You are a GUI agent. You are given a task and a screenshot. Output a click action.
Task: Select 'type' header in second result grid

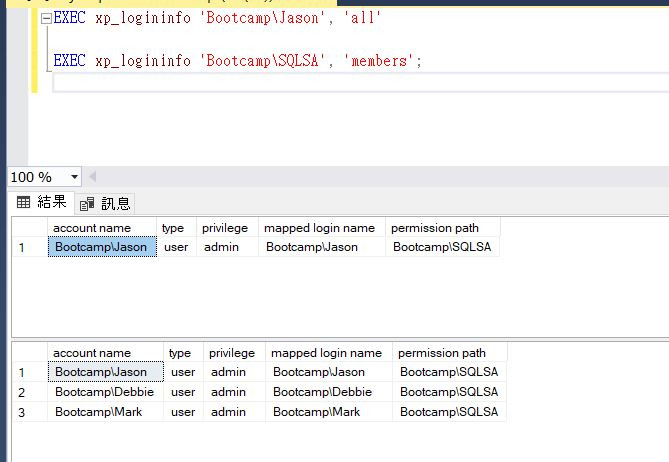[183, 353]
